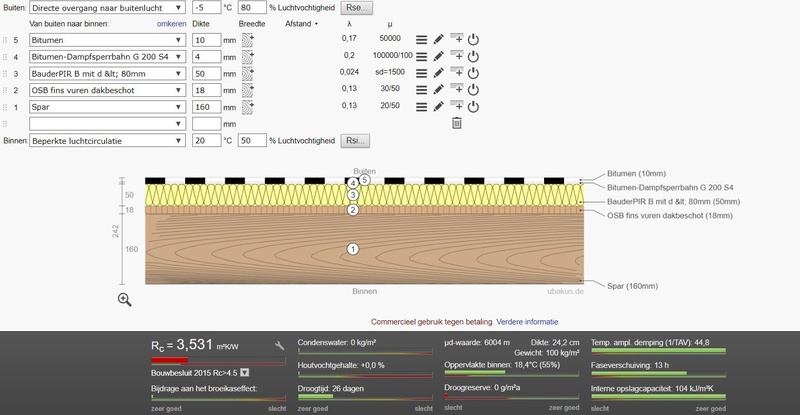800x415 pixels.
Task: Add a layer via the plus icon in the BauderPIR row
Action: tap(457, 72)
